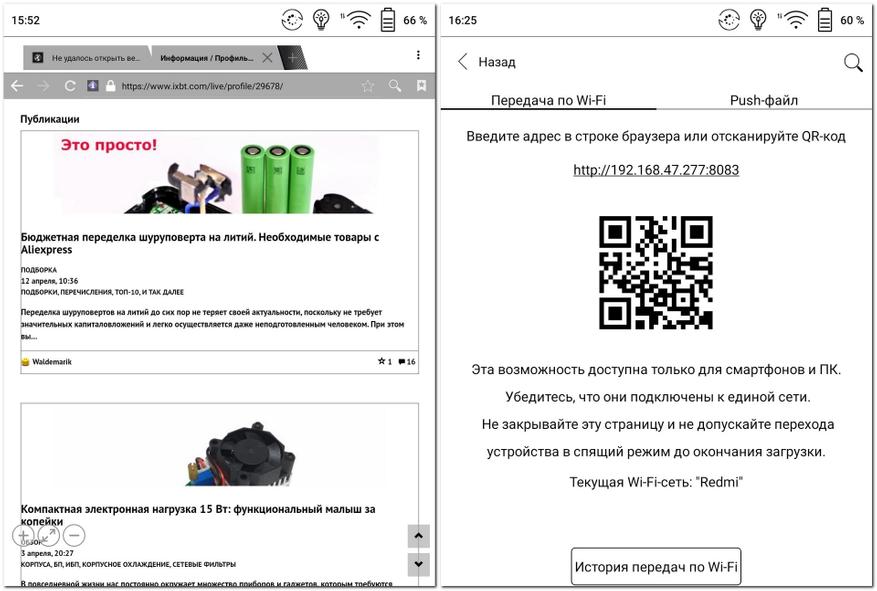Click the fit-to-screen round arrows button
Screen dimensions: 877x591
pos(49,536)
